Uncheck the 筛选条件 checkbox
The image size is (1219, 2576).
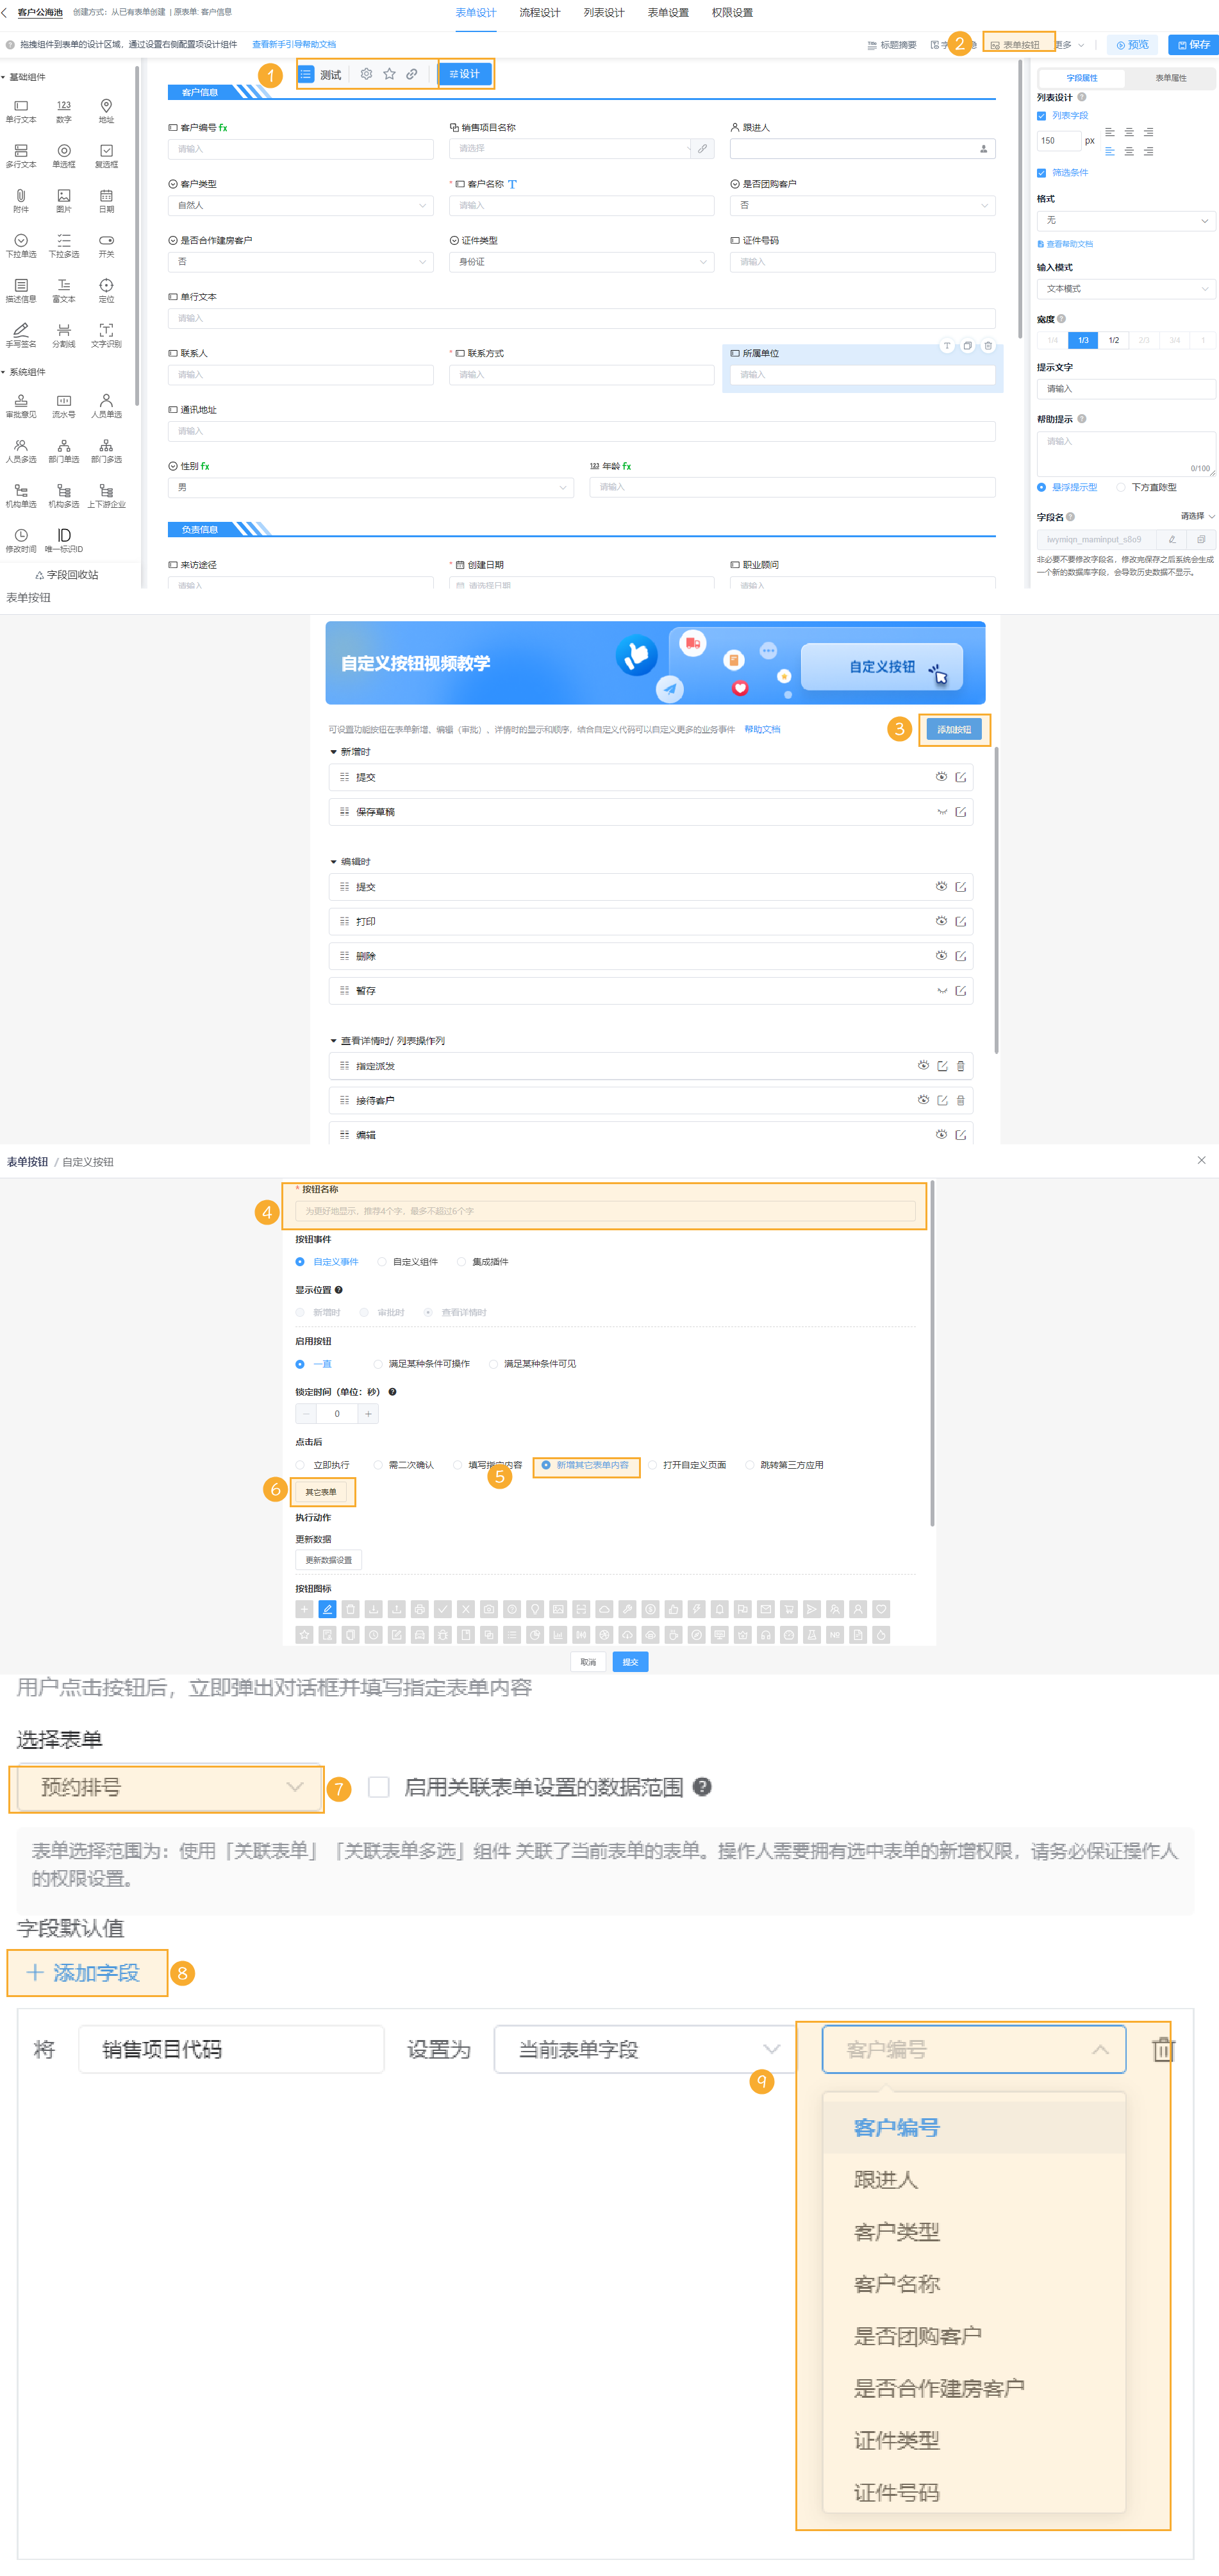1041,172
